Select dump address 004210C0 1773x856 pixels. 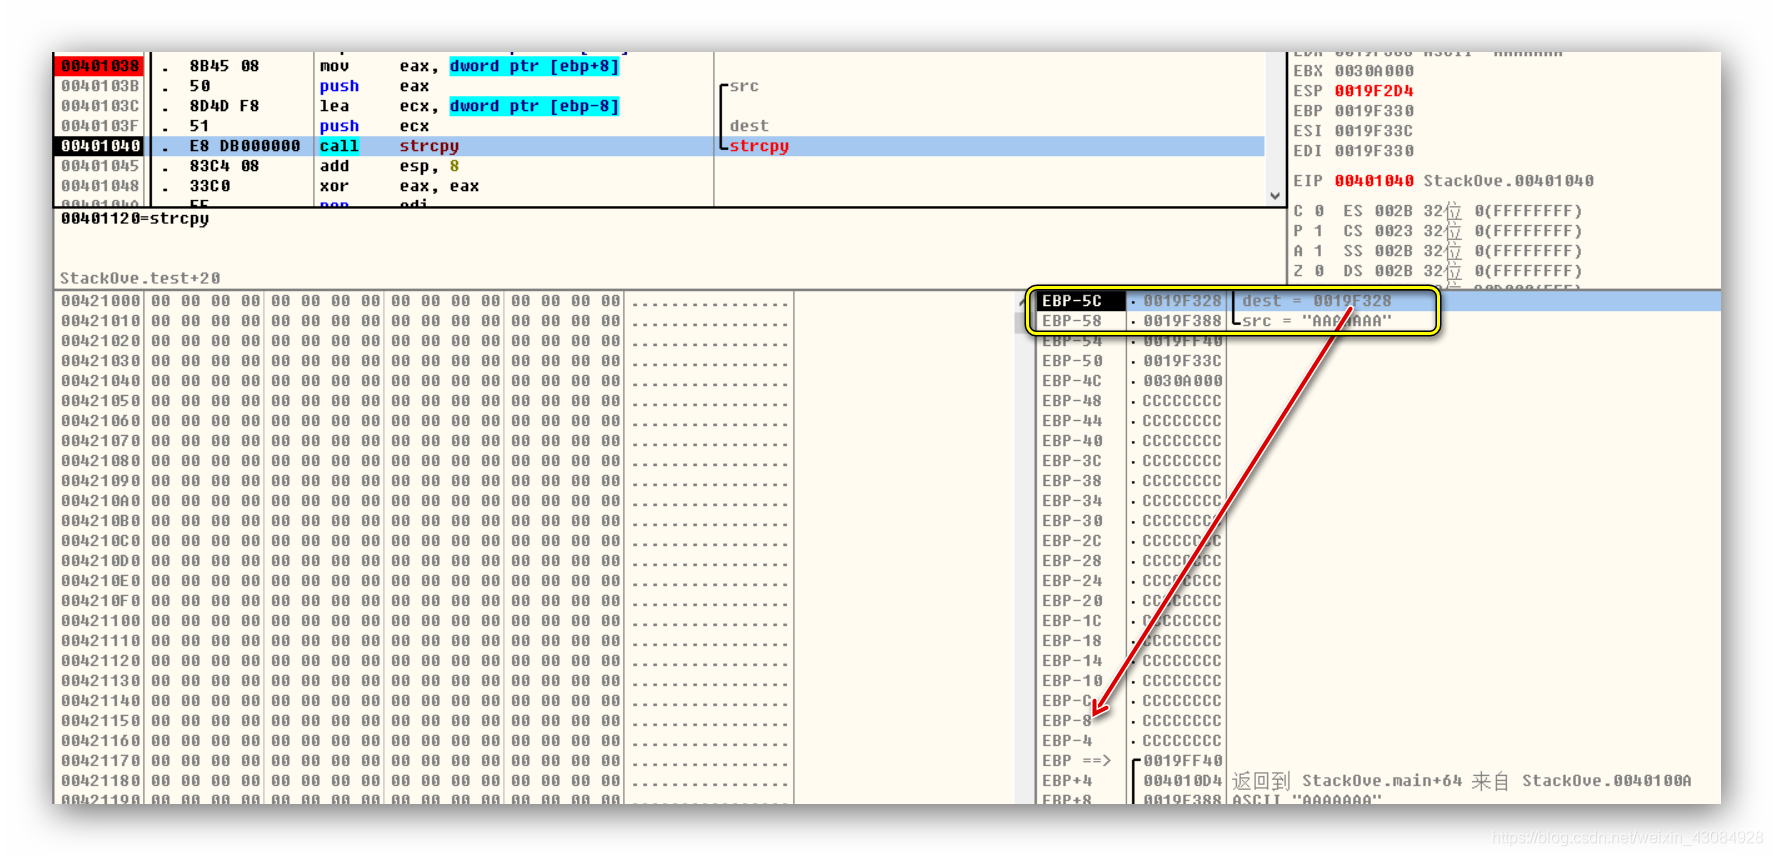[100, 541]
